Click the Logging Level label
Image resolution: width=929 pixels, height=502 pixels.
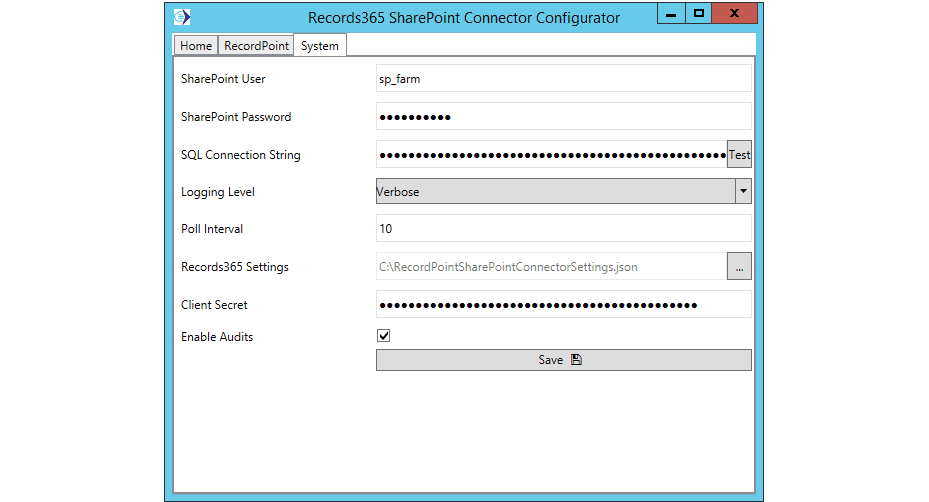tap(217, 192)
